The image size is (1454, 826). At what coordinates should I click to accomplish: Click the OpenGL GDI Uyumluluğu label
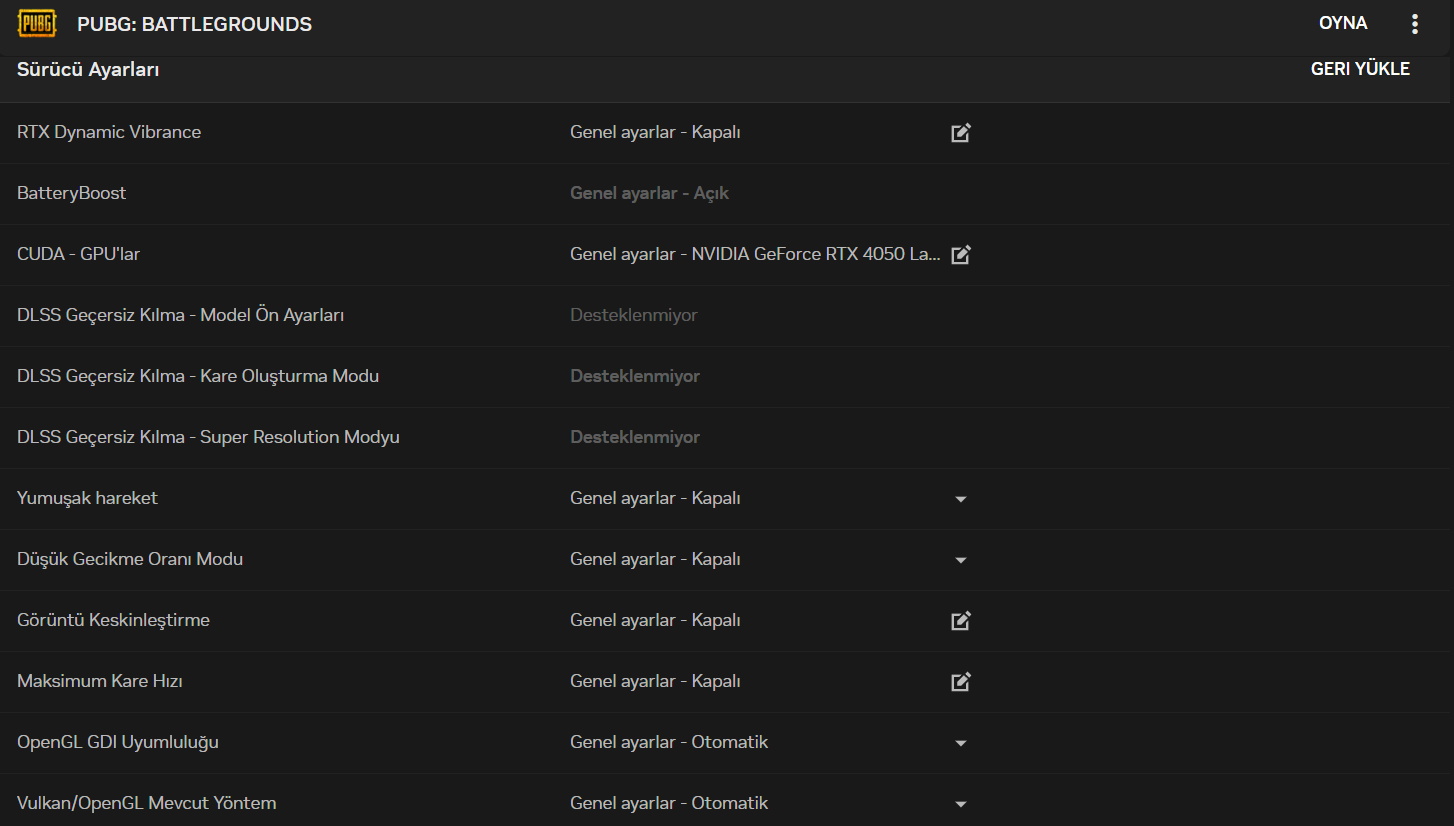tap(118, 742)
